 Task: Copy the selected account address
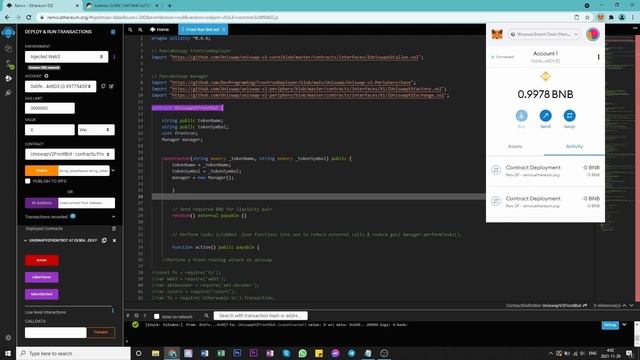click(x=103, y=86)
